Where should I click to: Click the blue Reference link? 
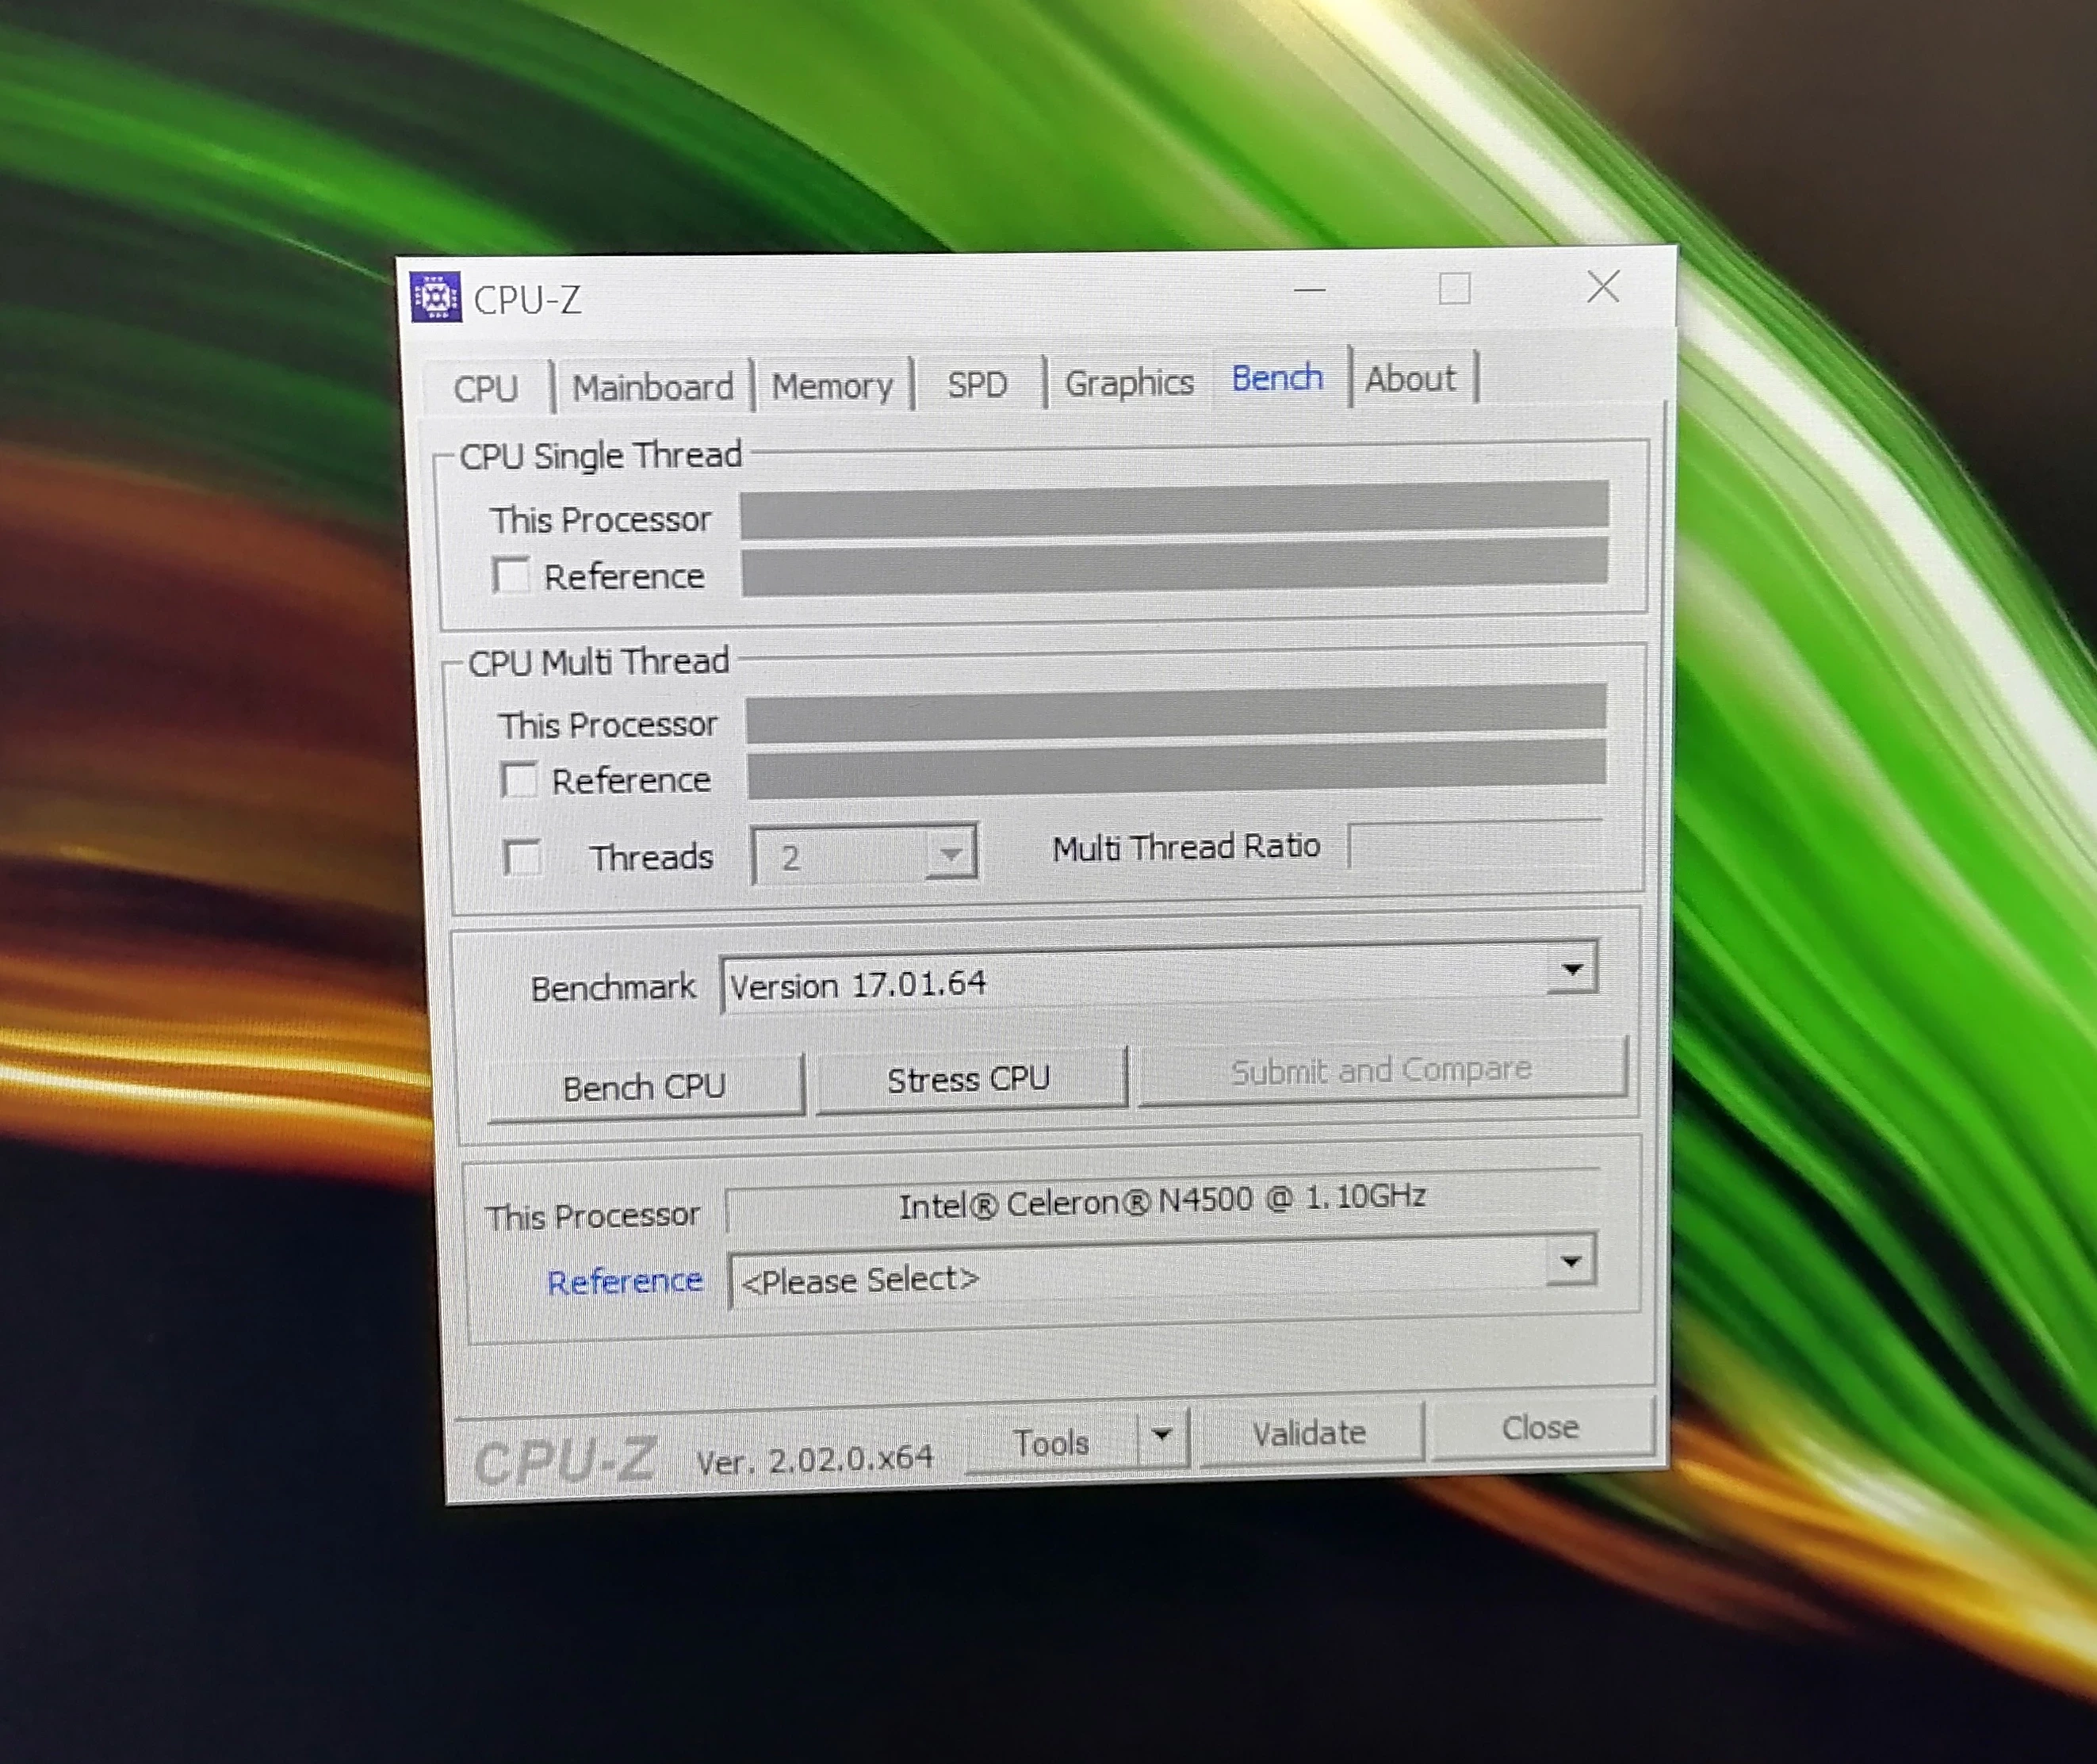tap(624, 1281)
